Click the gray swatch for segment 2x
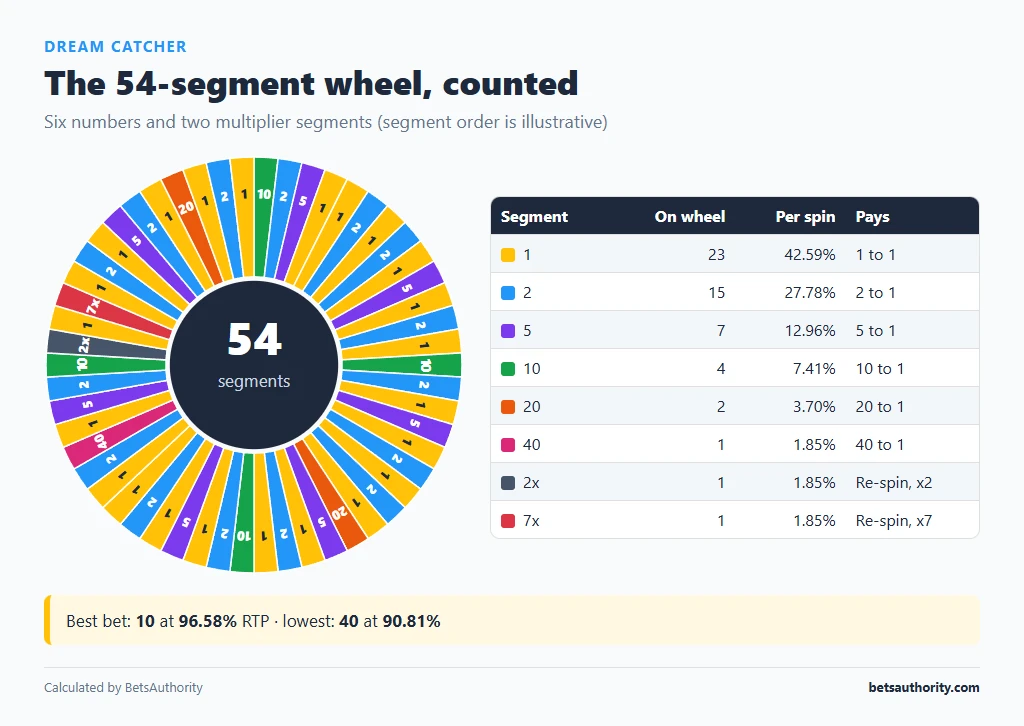The width and height of the screenshot is (1024, 726). (x=507, y=483)
